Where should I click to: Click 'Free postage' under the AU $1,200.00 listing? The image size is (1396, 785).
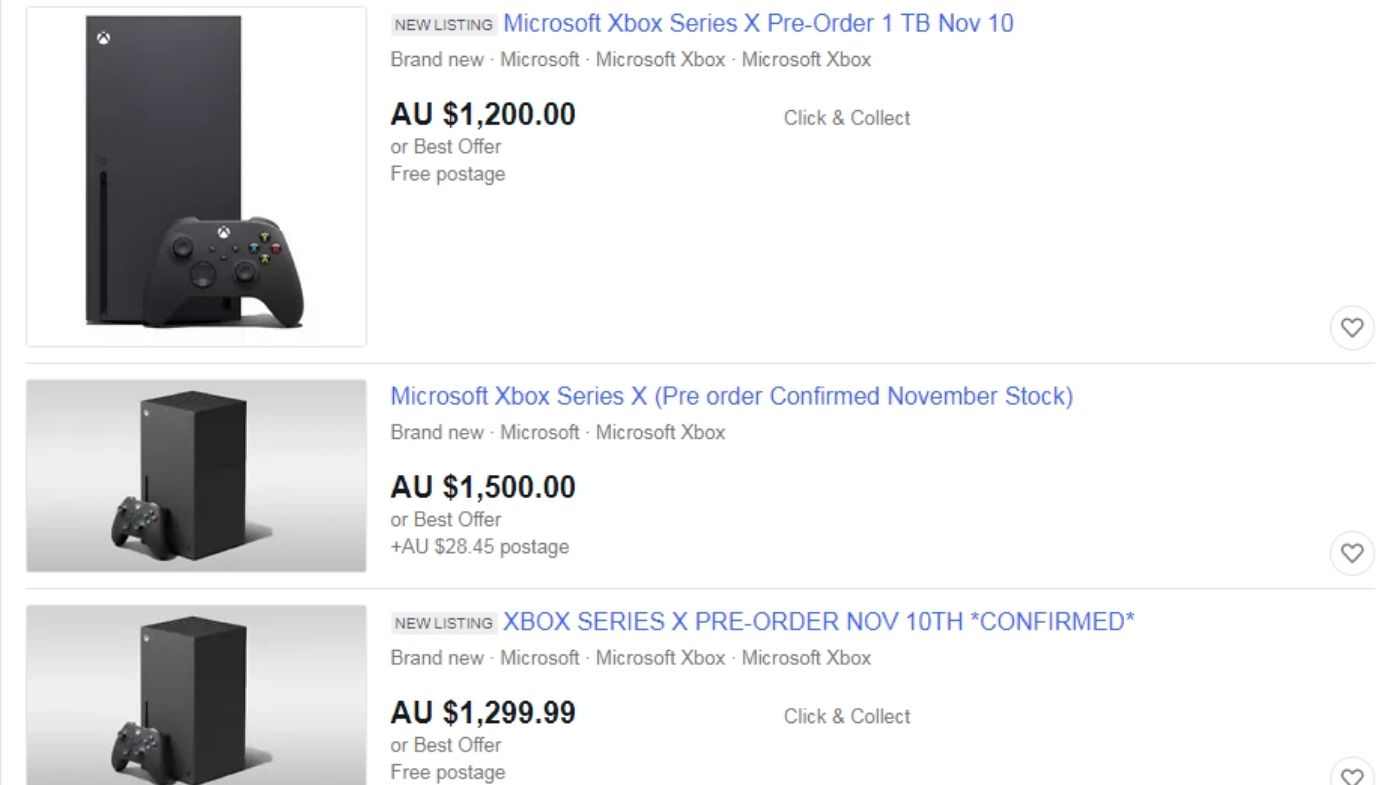coord(448,174)
